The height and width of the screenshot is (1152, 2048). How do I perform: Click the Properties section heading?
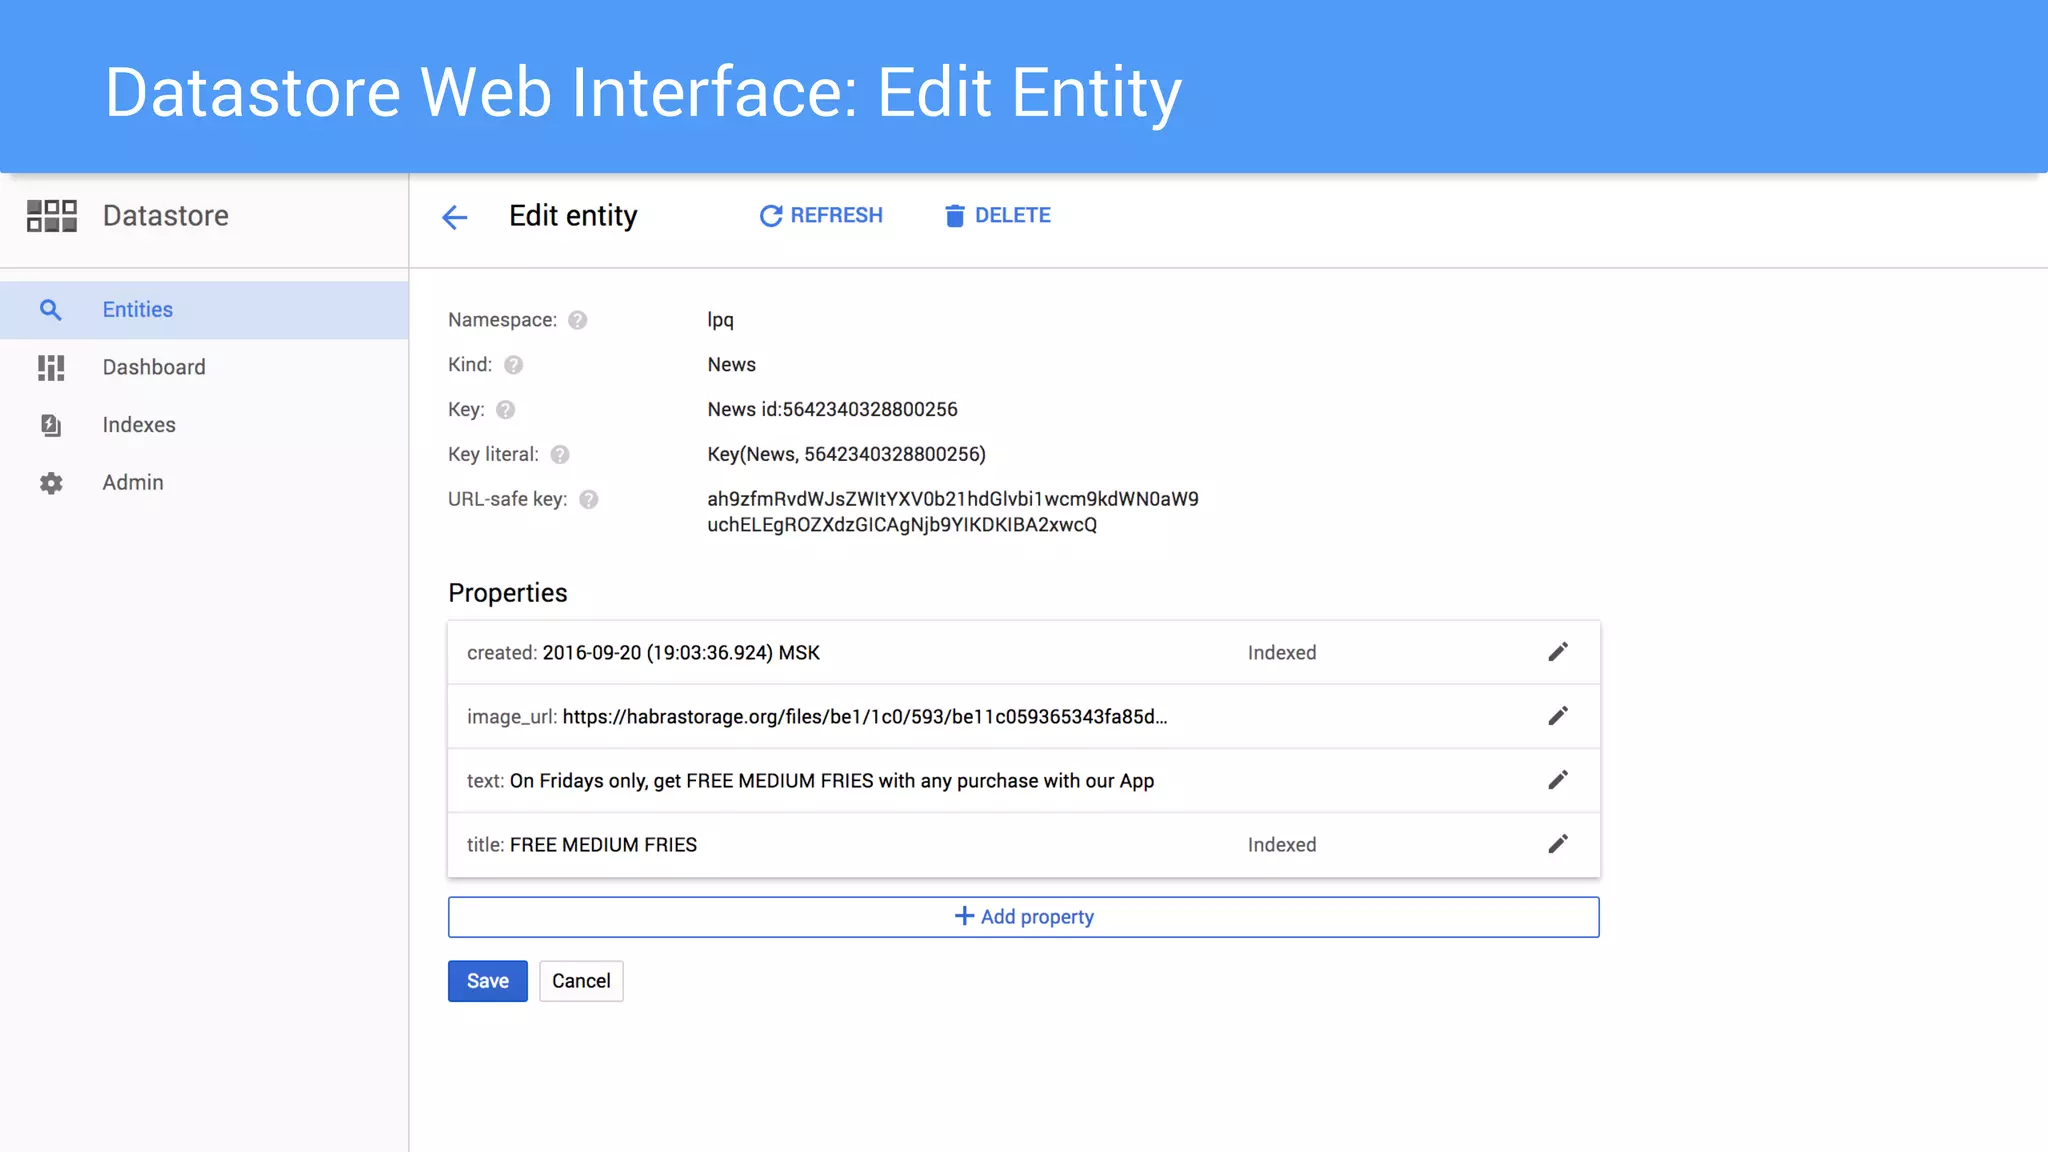point(508,593)
